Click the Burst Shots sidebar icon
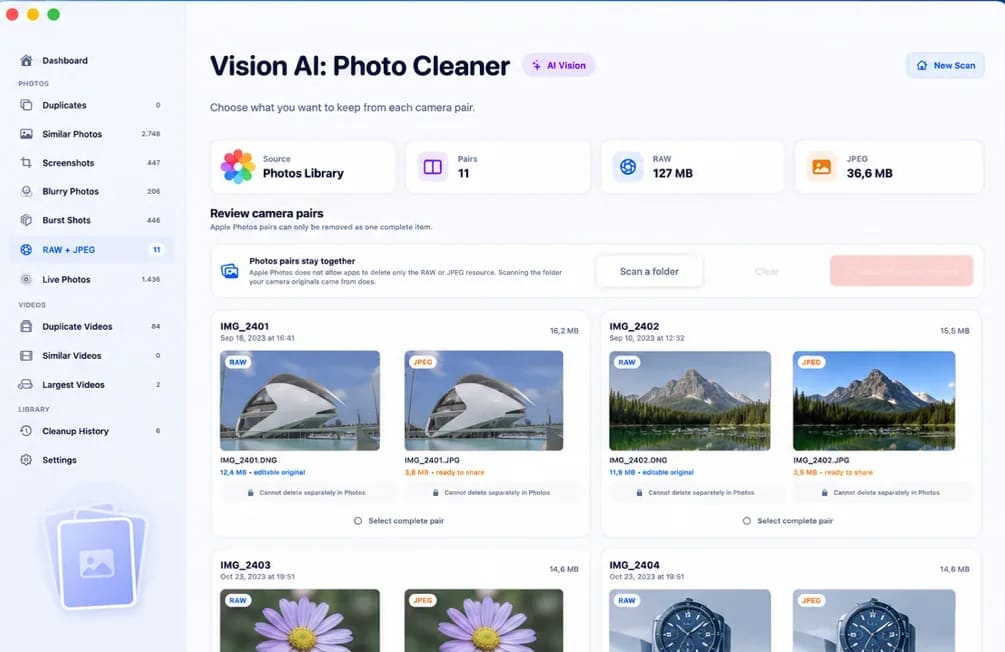The height and width of the screenshot is (652, 1005). click(26, 220)
